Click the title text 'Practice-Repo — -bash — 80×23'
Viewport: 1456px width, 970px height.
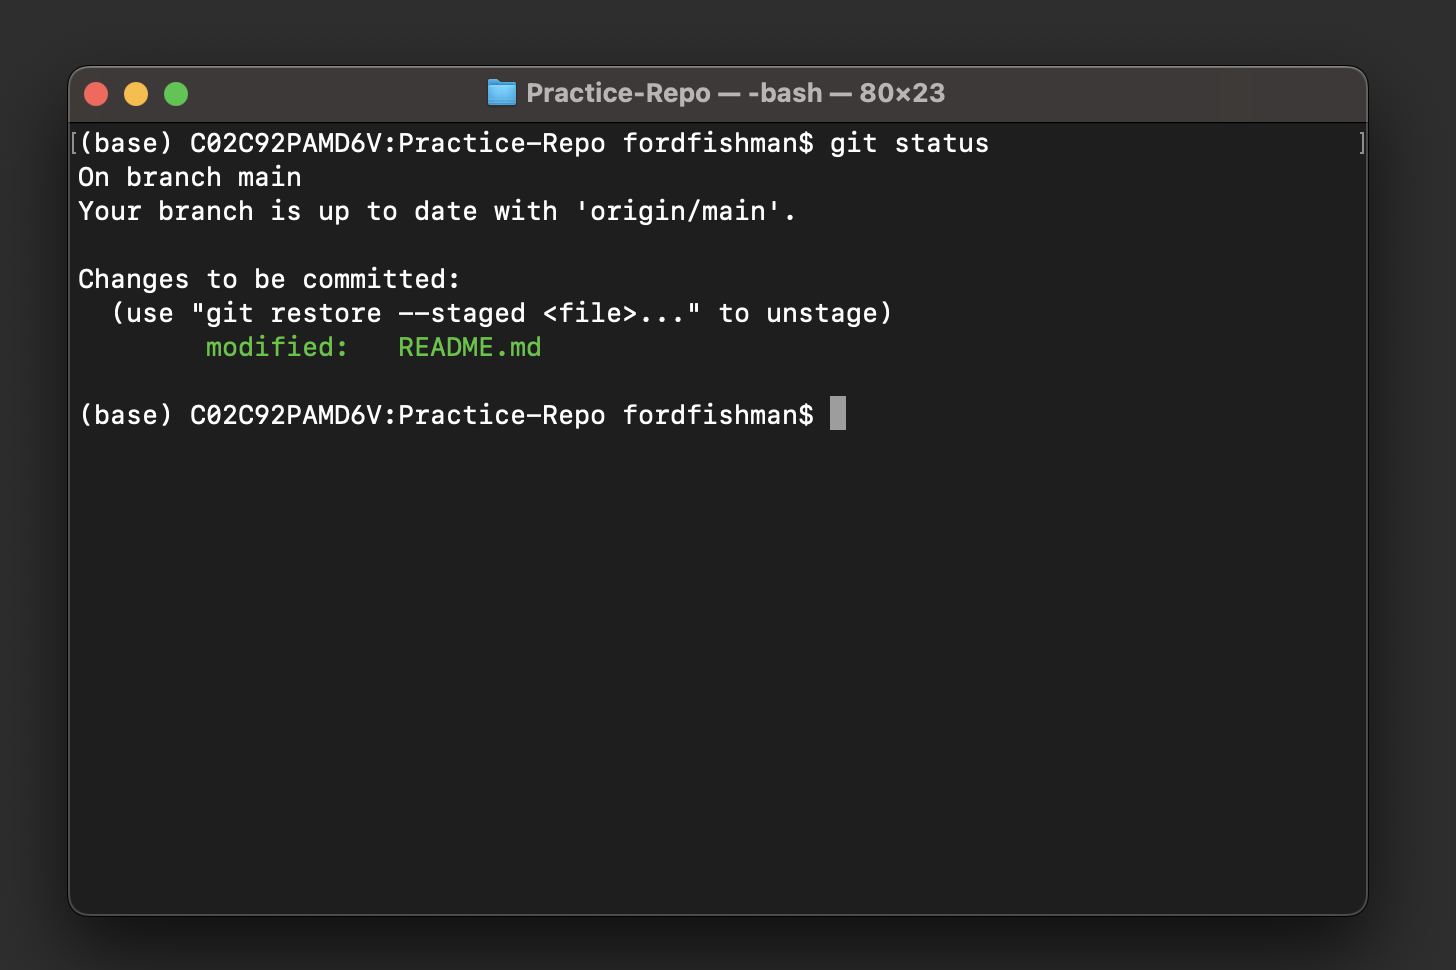[x=735, y=93]
